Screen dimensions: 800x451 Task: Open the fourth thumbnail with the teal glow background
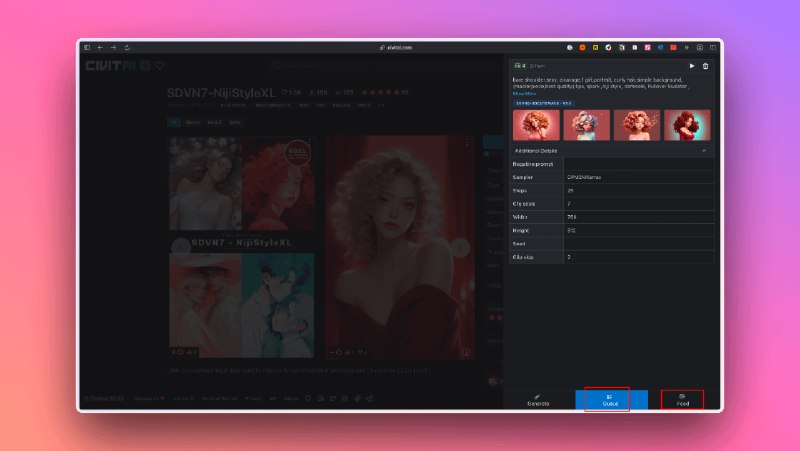point(687,125)
